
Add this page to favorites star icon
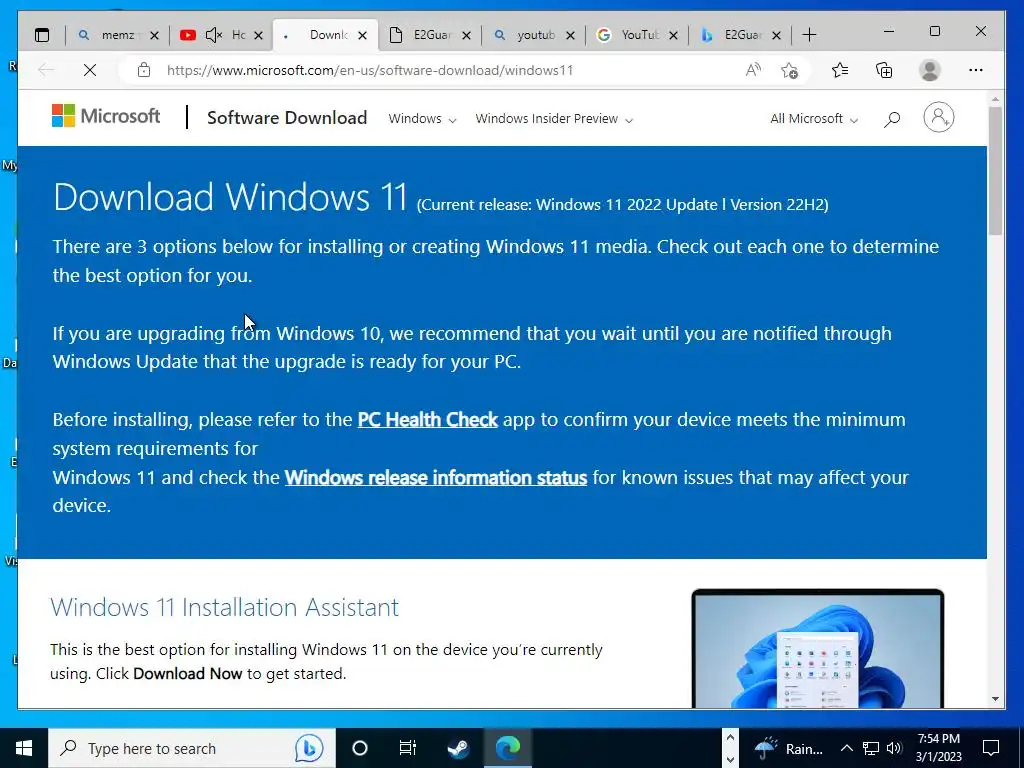[x=790, y=70]
